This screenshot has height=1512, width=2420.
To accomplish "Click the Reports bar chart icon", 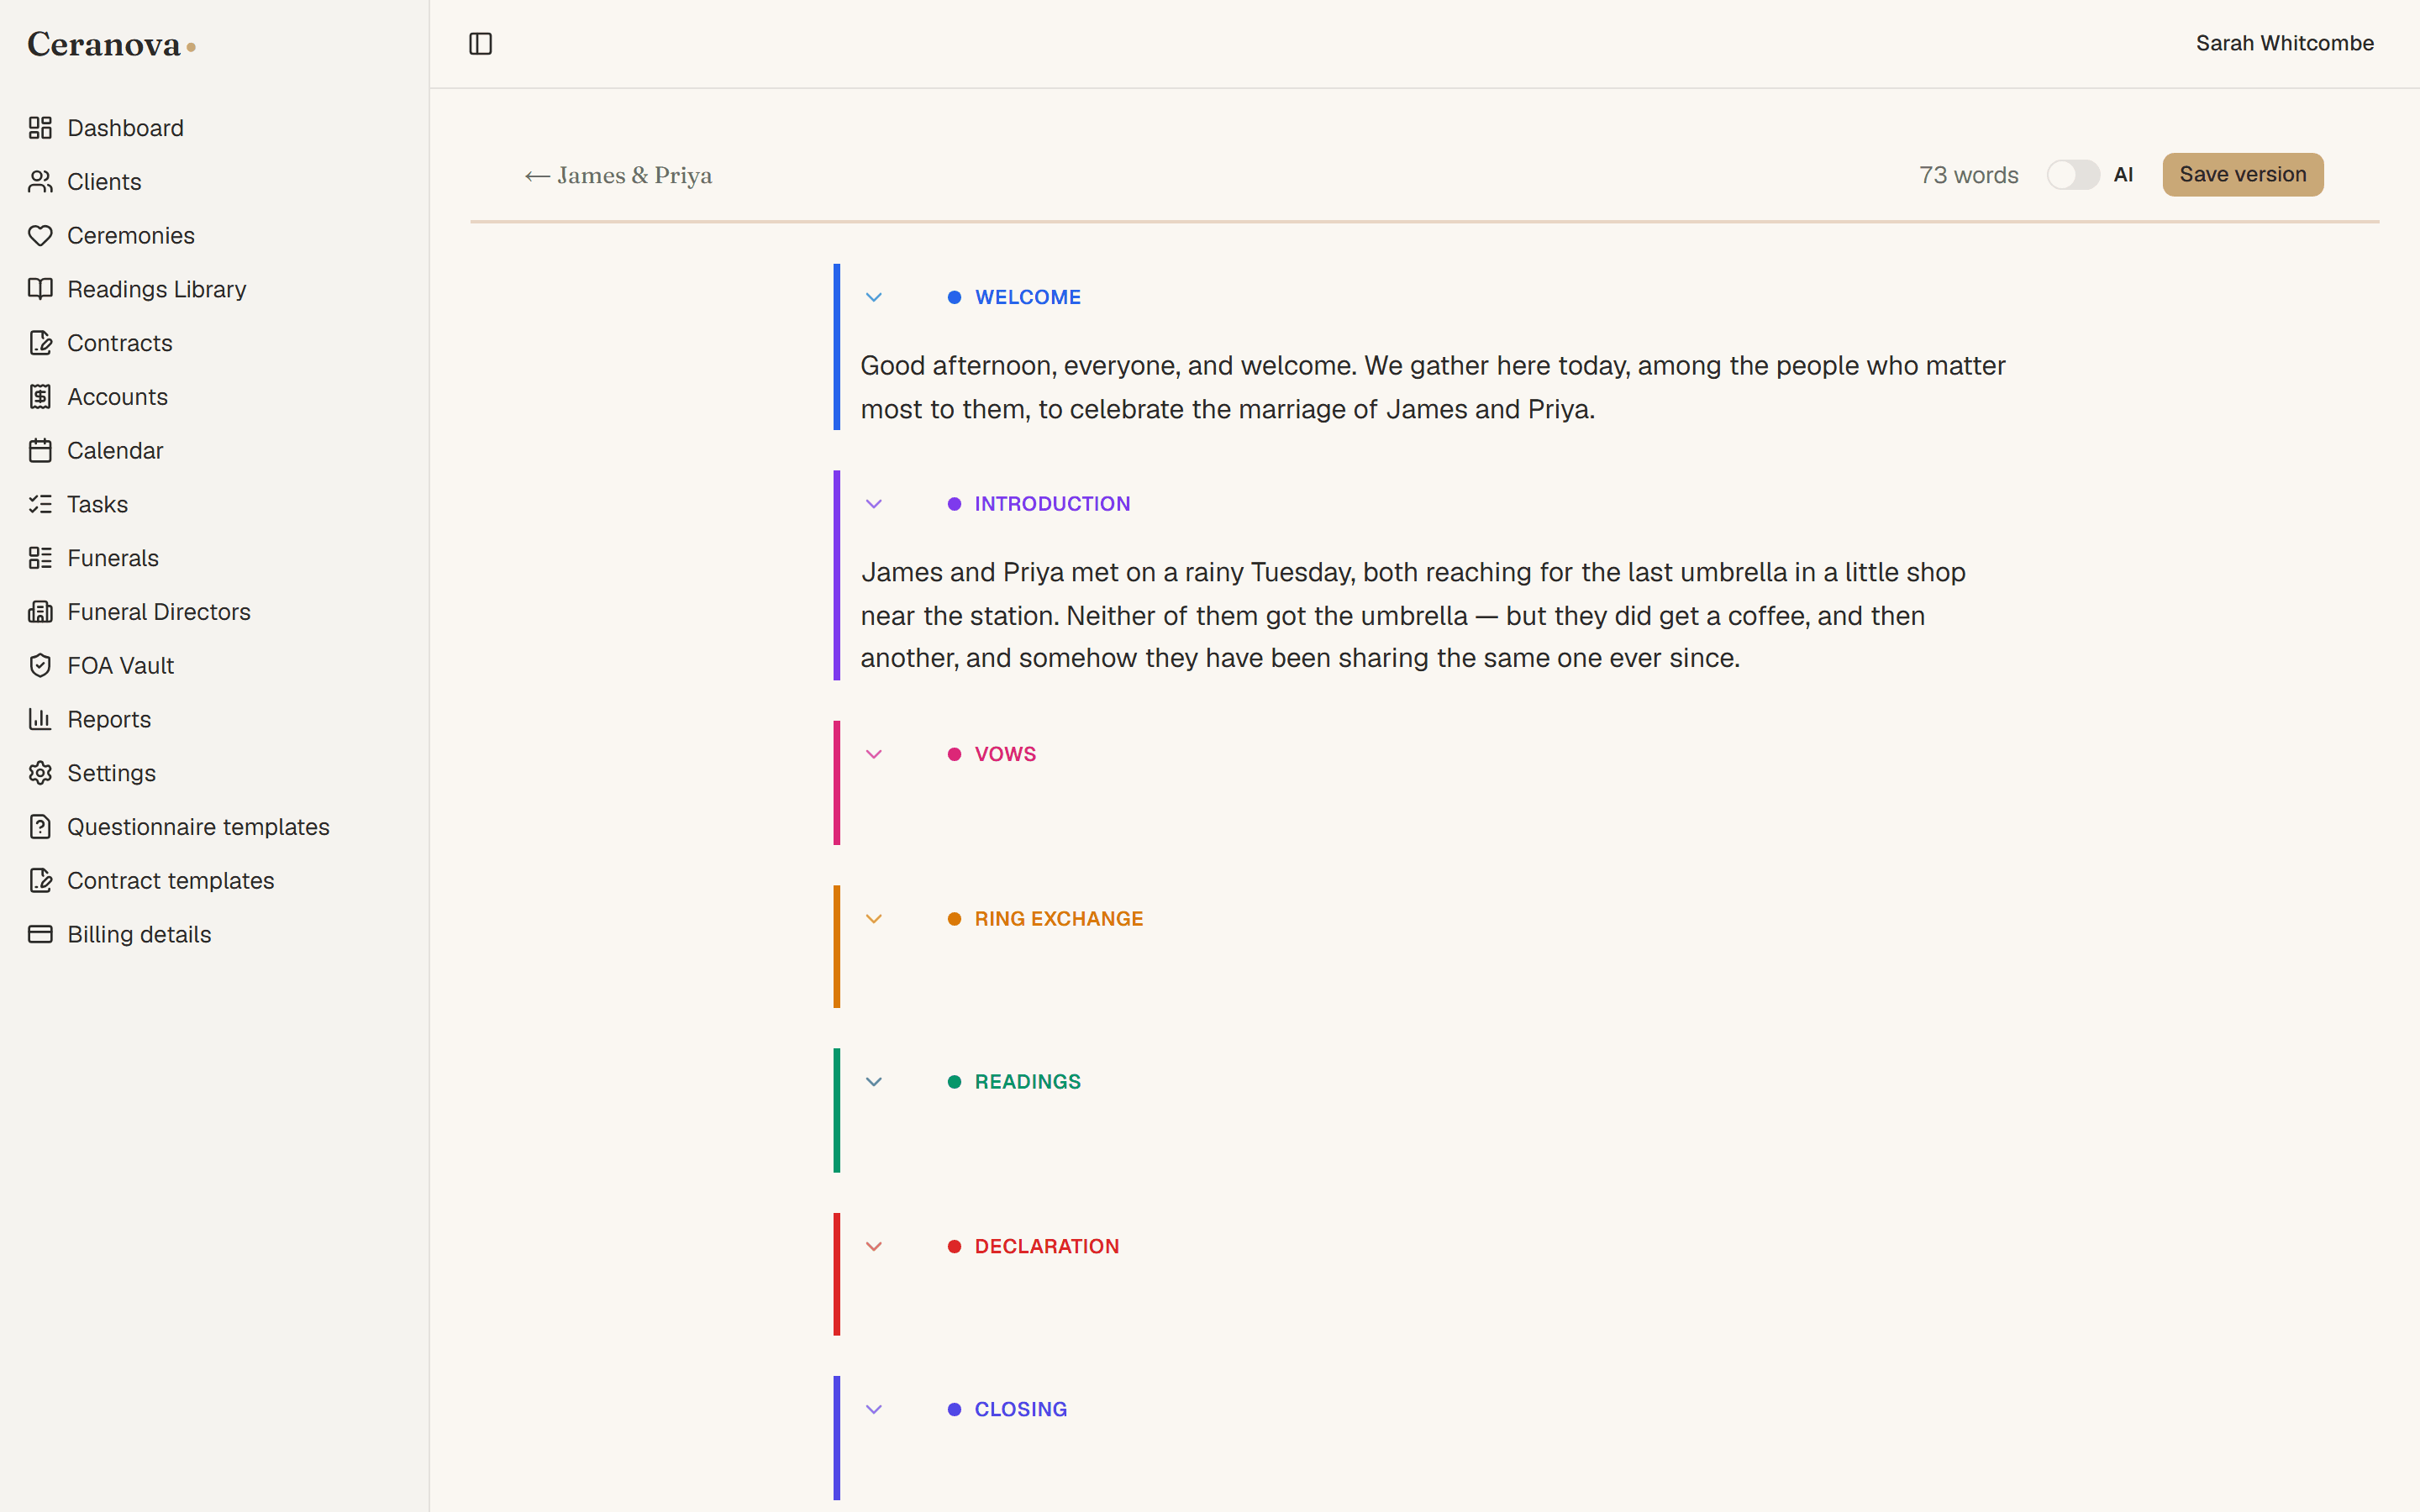I will 40,719.
